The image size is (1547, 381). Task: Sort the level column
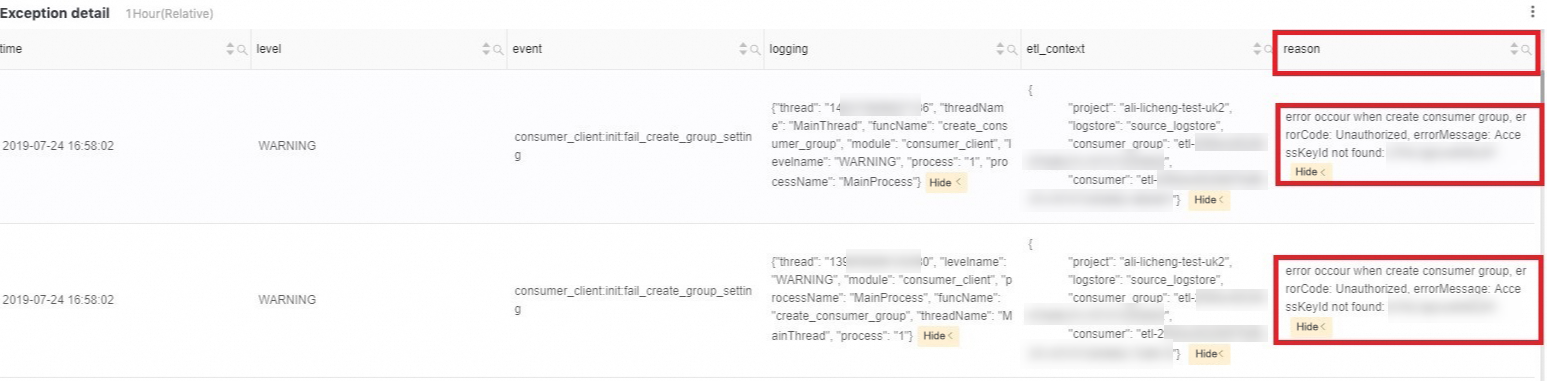click(x=486, y=48)
